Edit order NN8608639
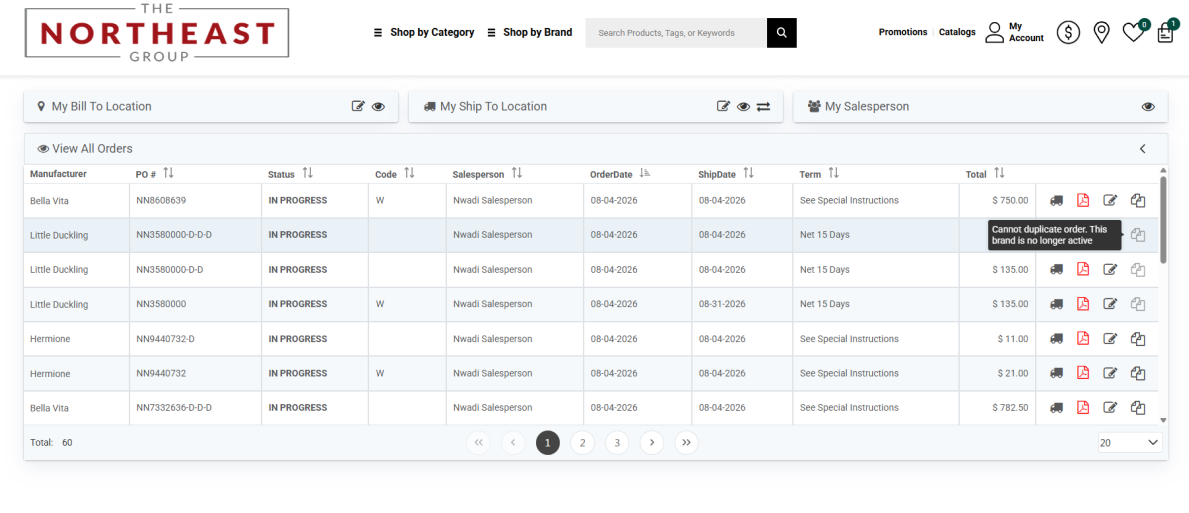This screenshot has width=1189, height=513. pos(1110,201)
